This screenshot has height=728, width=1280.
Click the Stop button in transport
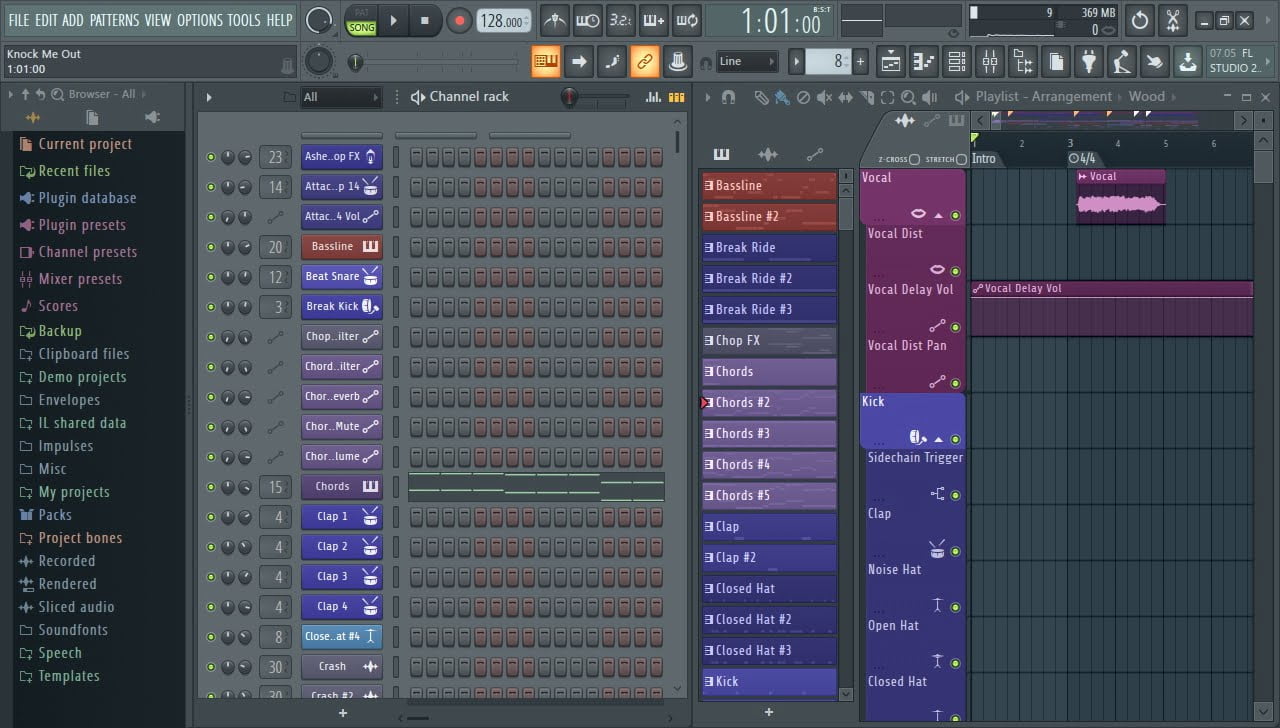[425, 21]
